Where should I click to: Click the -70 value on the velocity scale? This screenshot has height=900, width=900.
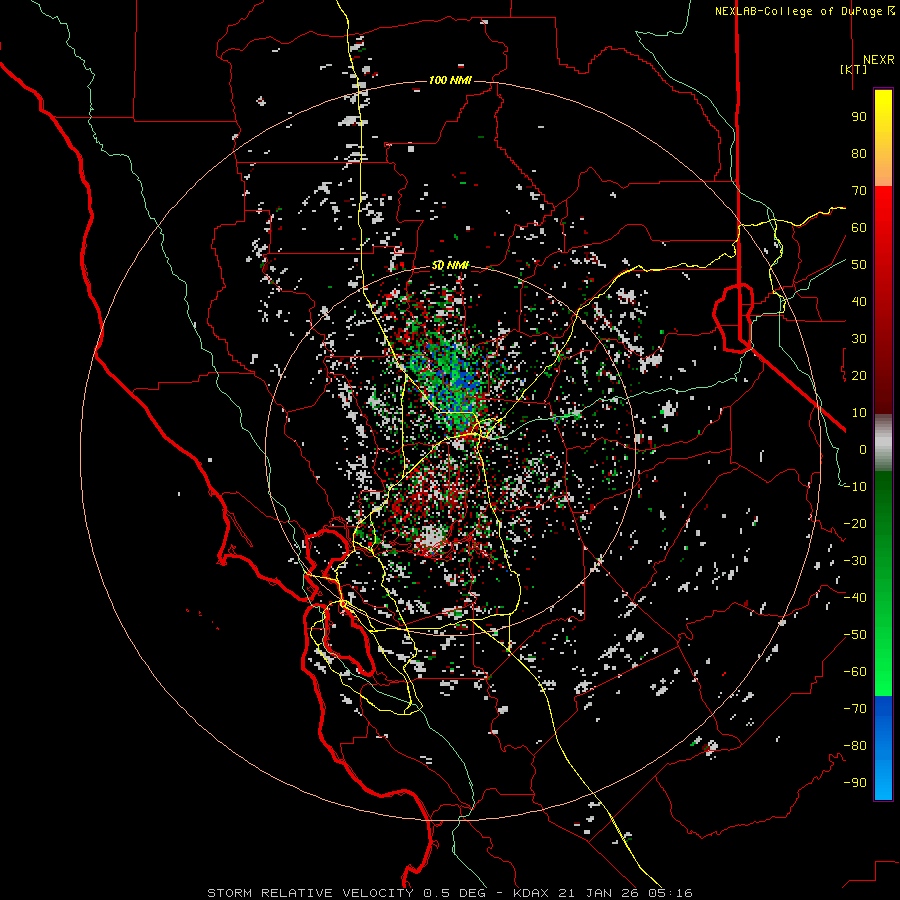[x=855, y=709]
